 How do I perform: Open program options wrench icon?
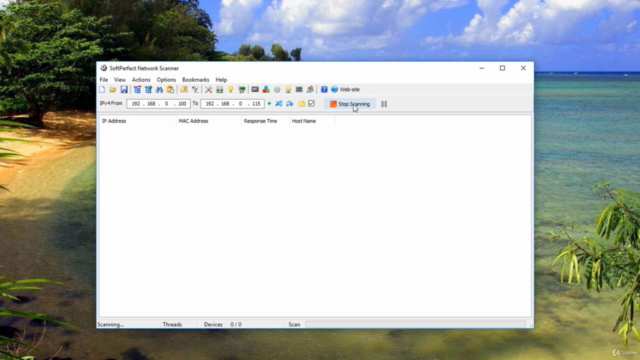tap(209, 89)
